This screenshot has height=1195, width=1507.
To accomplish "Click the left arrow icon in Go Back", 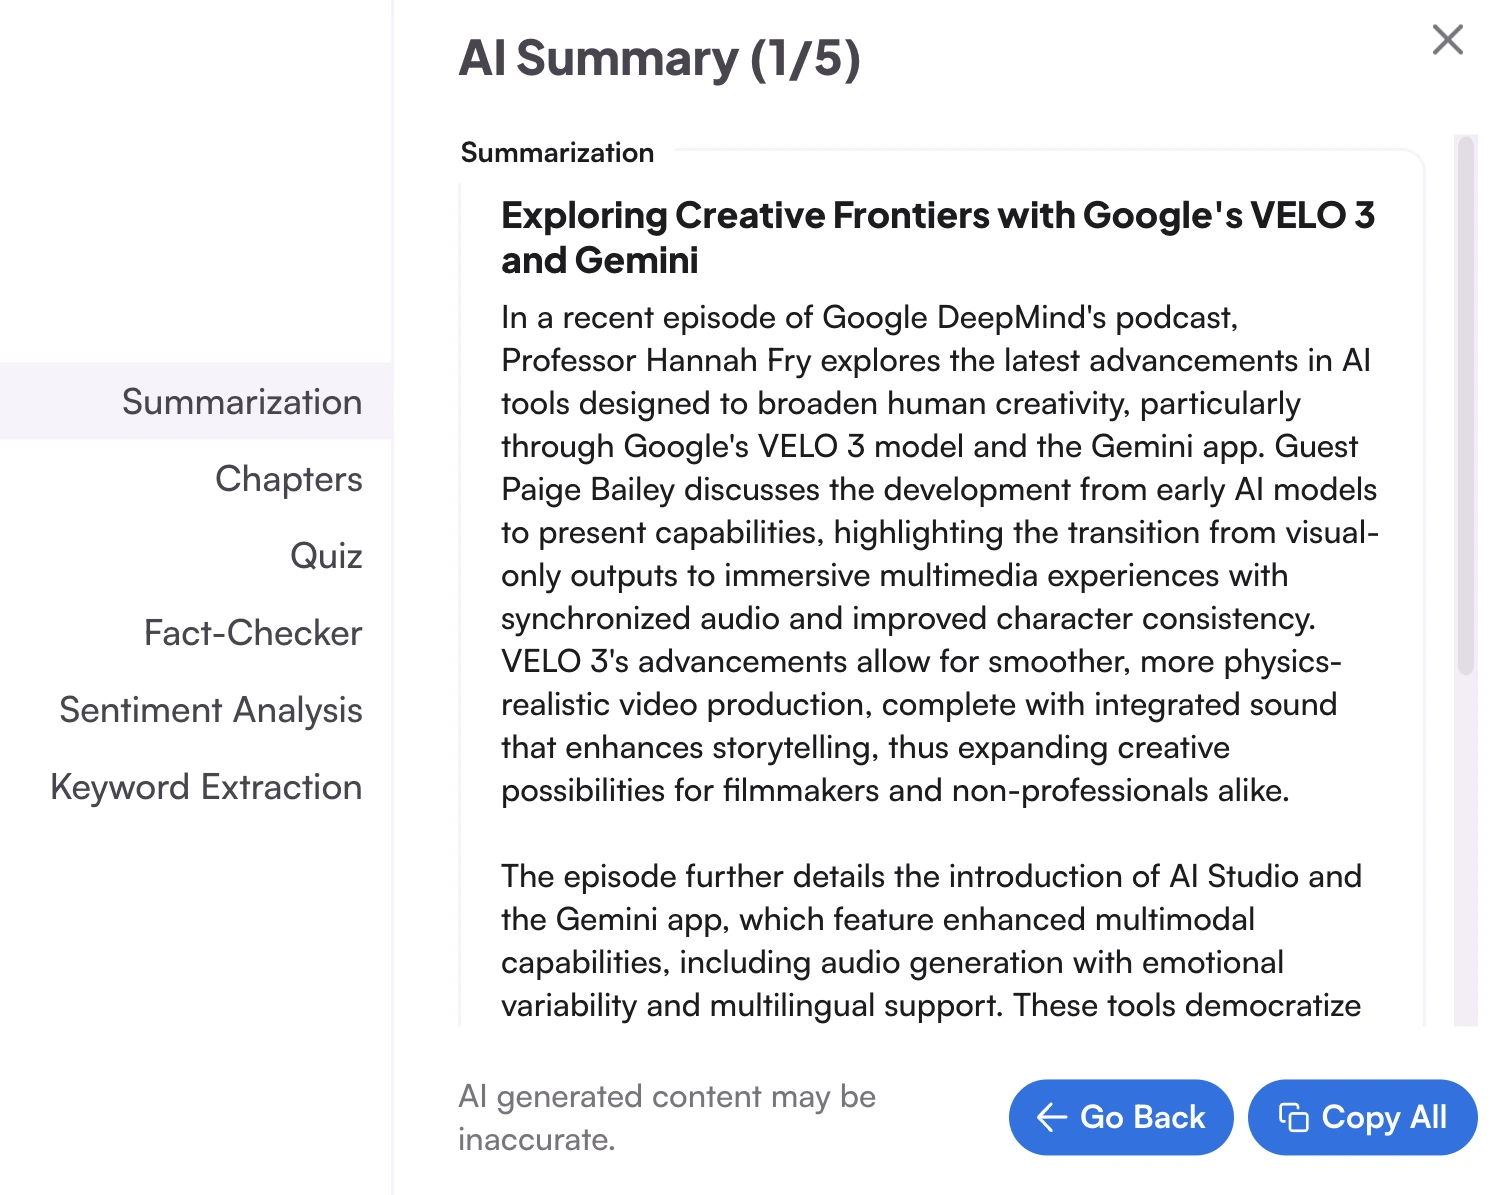I will [1051, 1117].
